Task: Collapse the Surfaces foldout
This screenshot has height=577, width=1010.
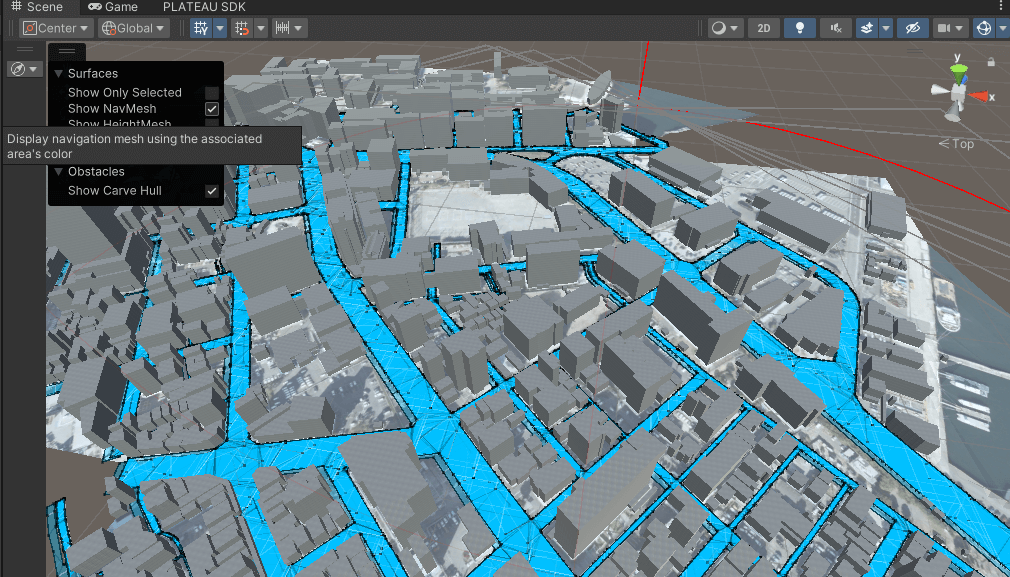Action: [59, 73]
